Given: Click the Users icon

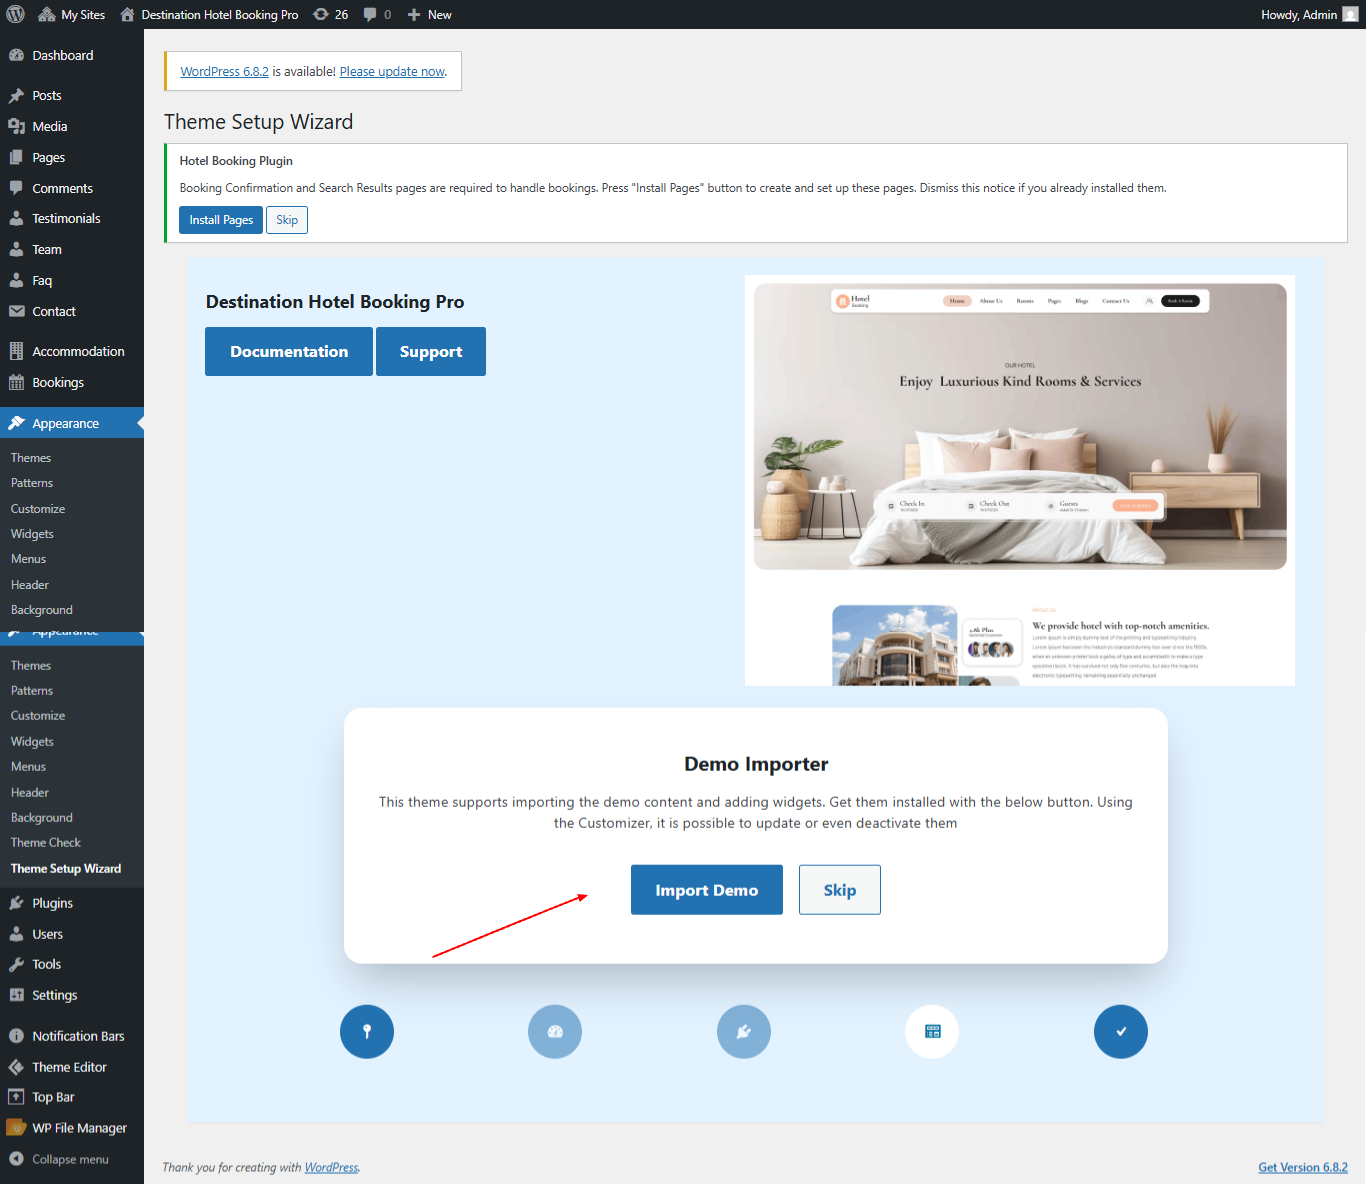Looking at the screenshot, I should click(x=16, y=934).
